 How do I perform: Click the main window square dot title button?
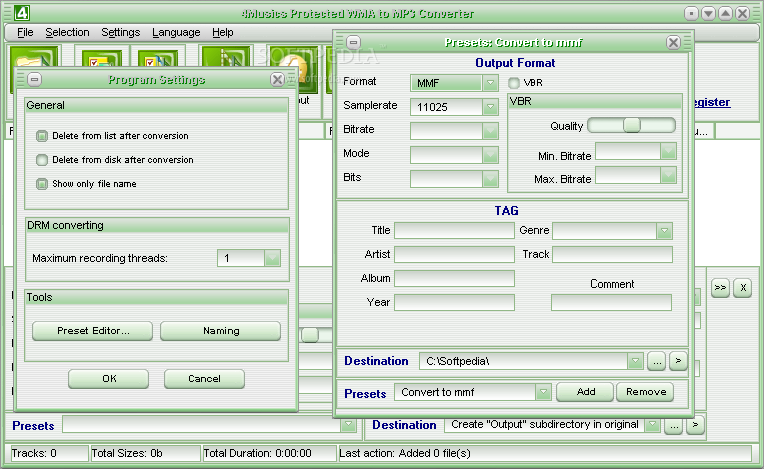(691, 14)
